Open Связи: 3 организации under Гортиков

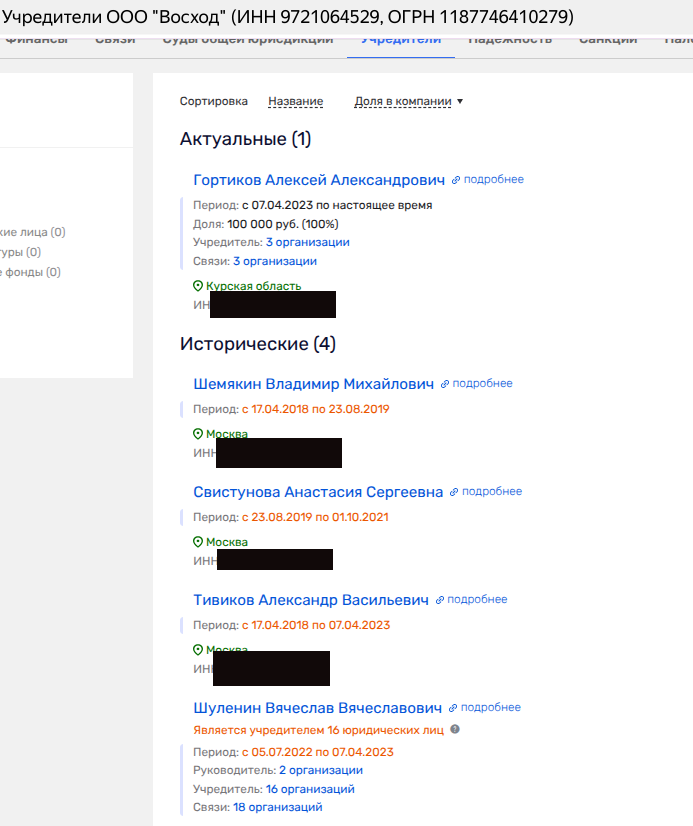coord(275,261)
